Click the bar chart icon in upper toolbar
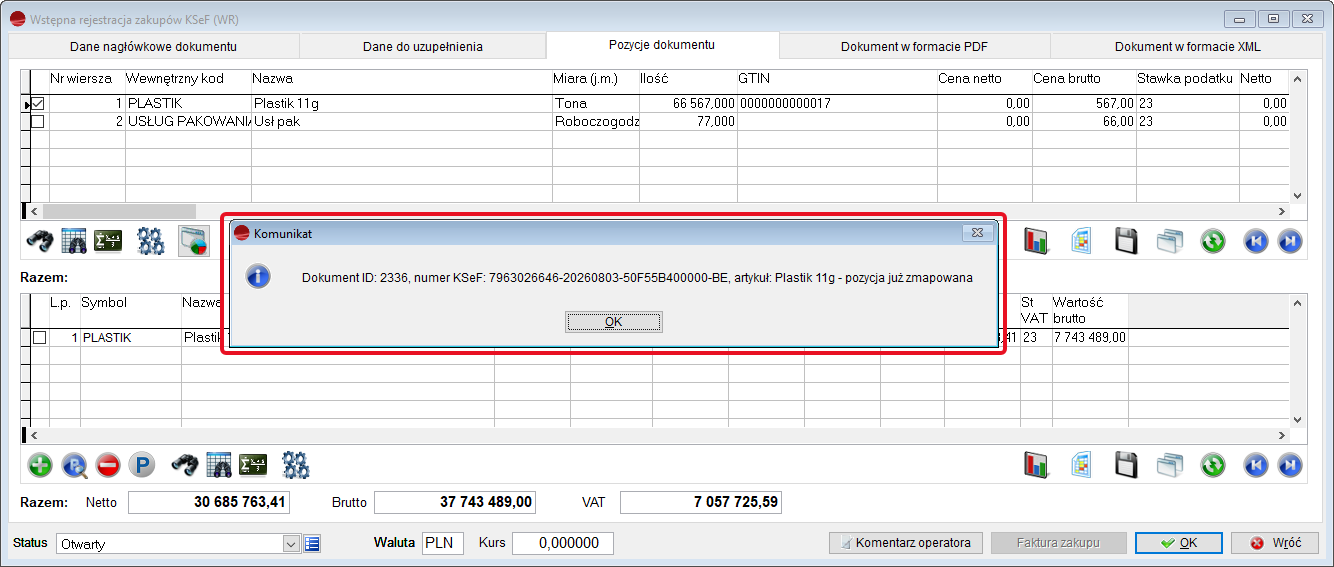Viewport: 1334px width, 567px height. (1036, 241)
